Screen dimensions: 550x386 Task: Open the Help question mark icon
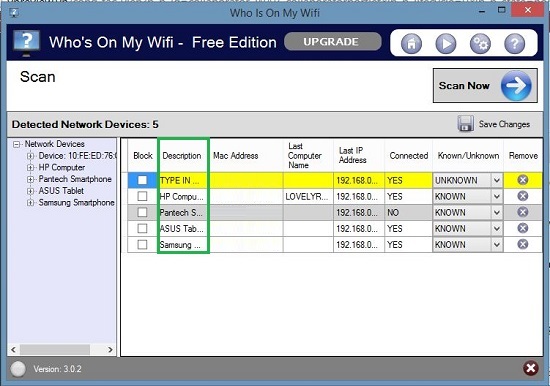pos(514,44)
